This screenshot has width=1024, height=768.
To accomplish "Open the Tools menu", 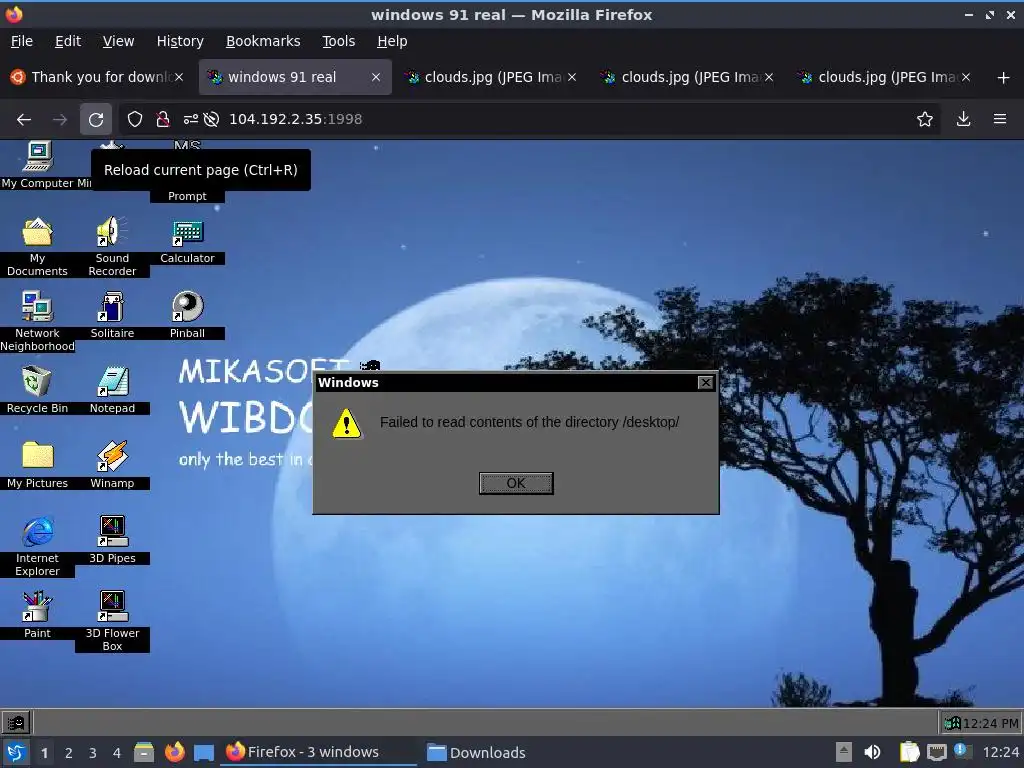I will [x=338, y=41].
